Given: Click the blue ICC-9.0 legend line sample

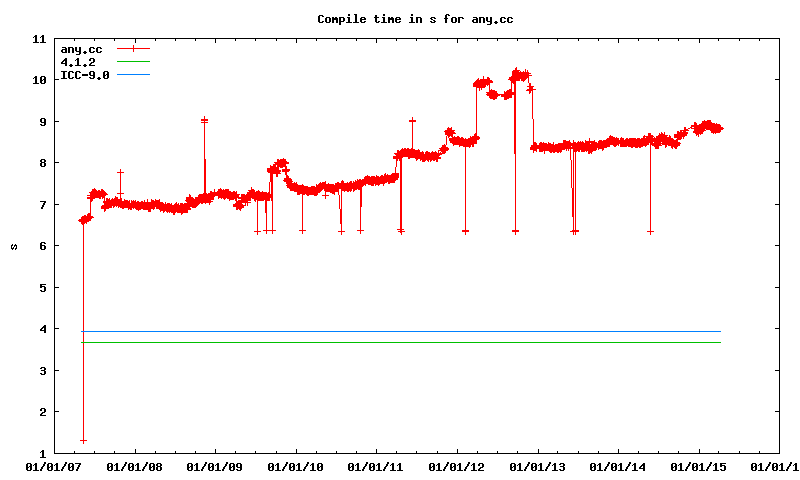Looking at the screenshot, I should coord(133,75).
